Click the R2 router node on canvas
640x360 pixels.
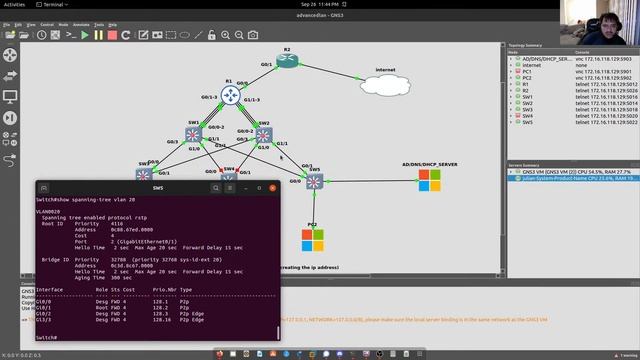(x=287, y=60)
